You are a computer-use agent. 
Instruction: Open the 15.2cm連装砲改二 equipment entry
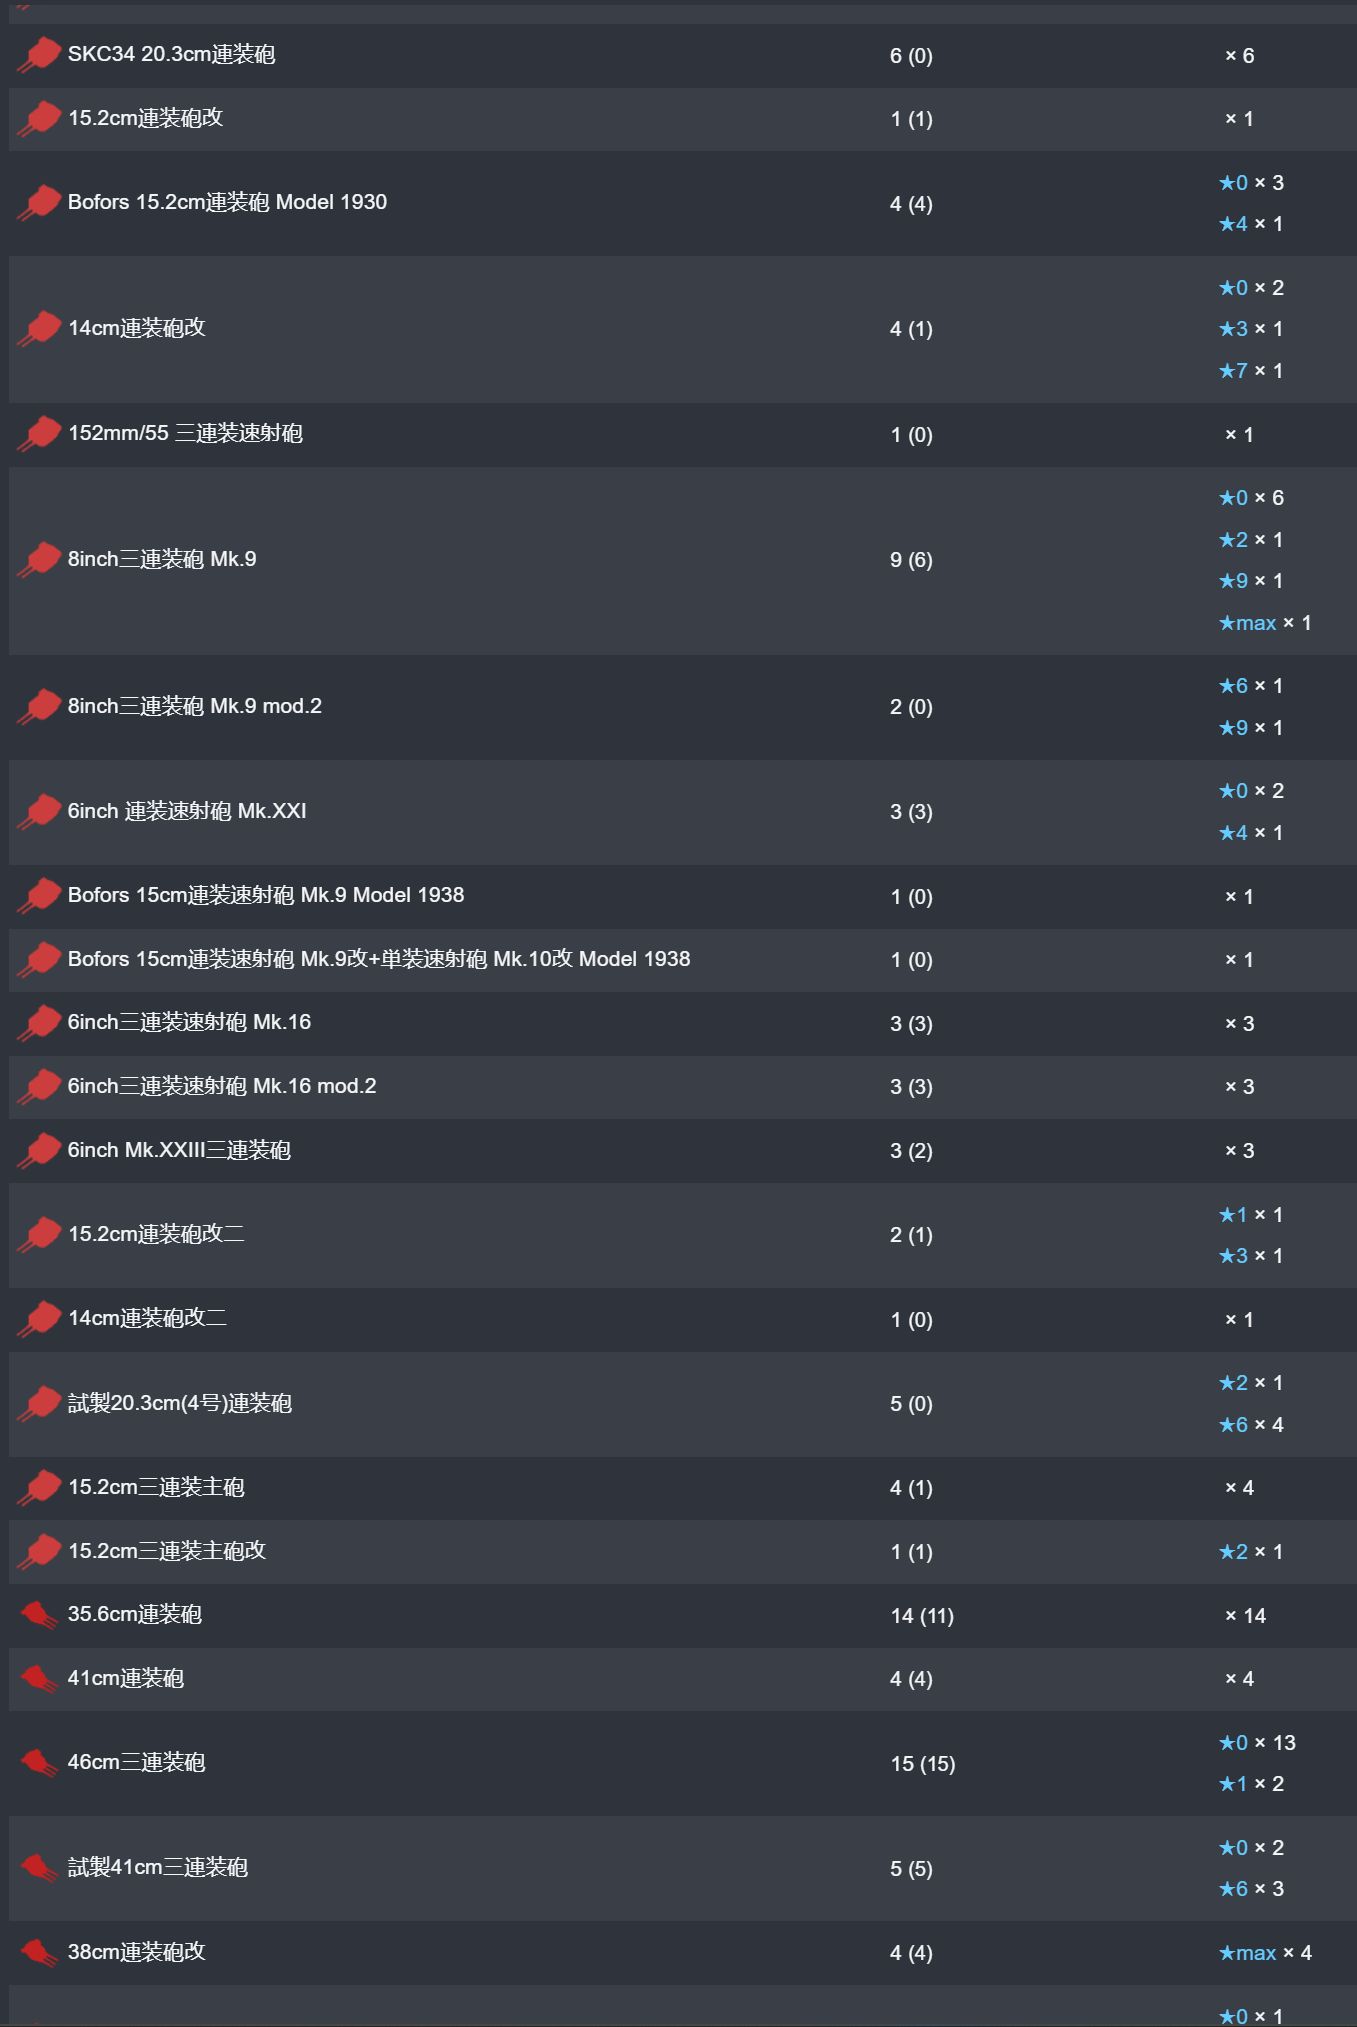coord(156,1234)
